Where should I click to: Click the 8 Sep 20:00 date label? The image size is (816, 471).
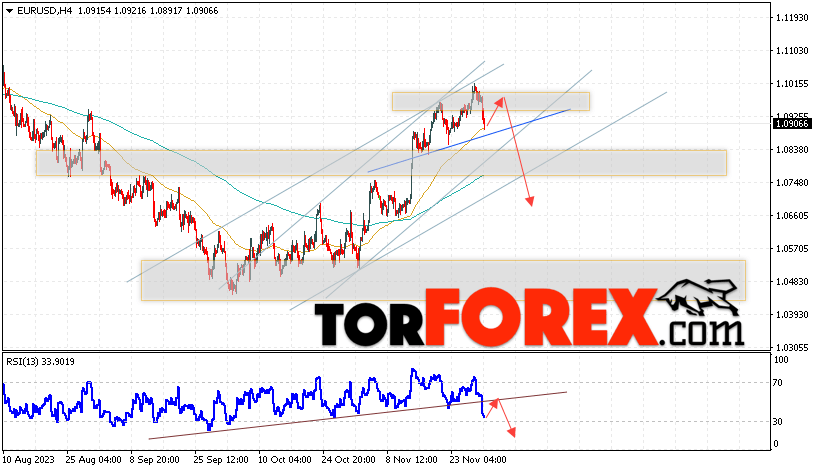[155, 460]
